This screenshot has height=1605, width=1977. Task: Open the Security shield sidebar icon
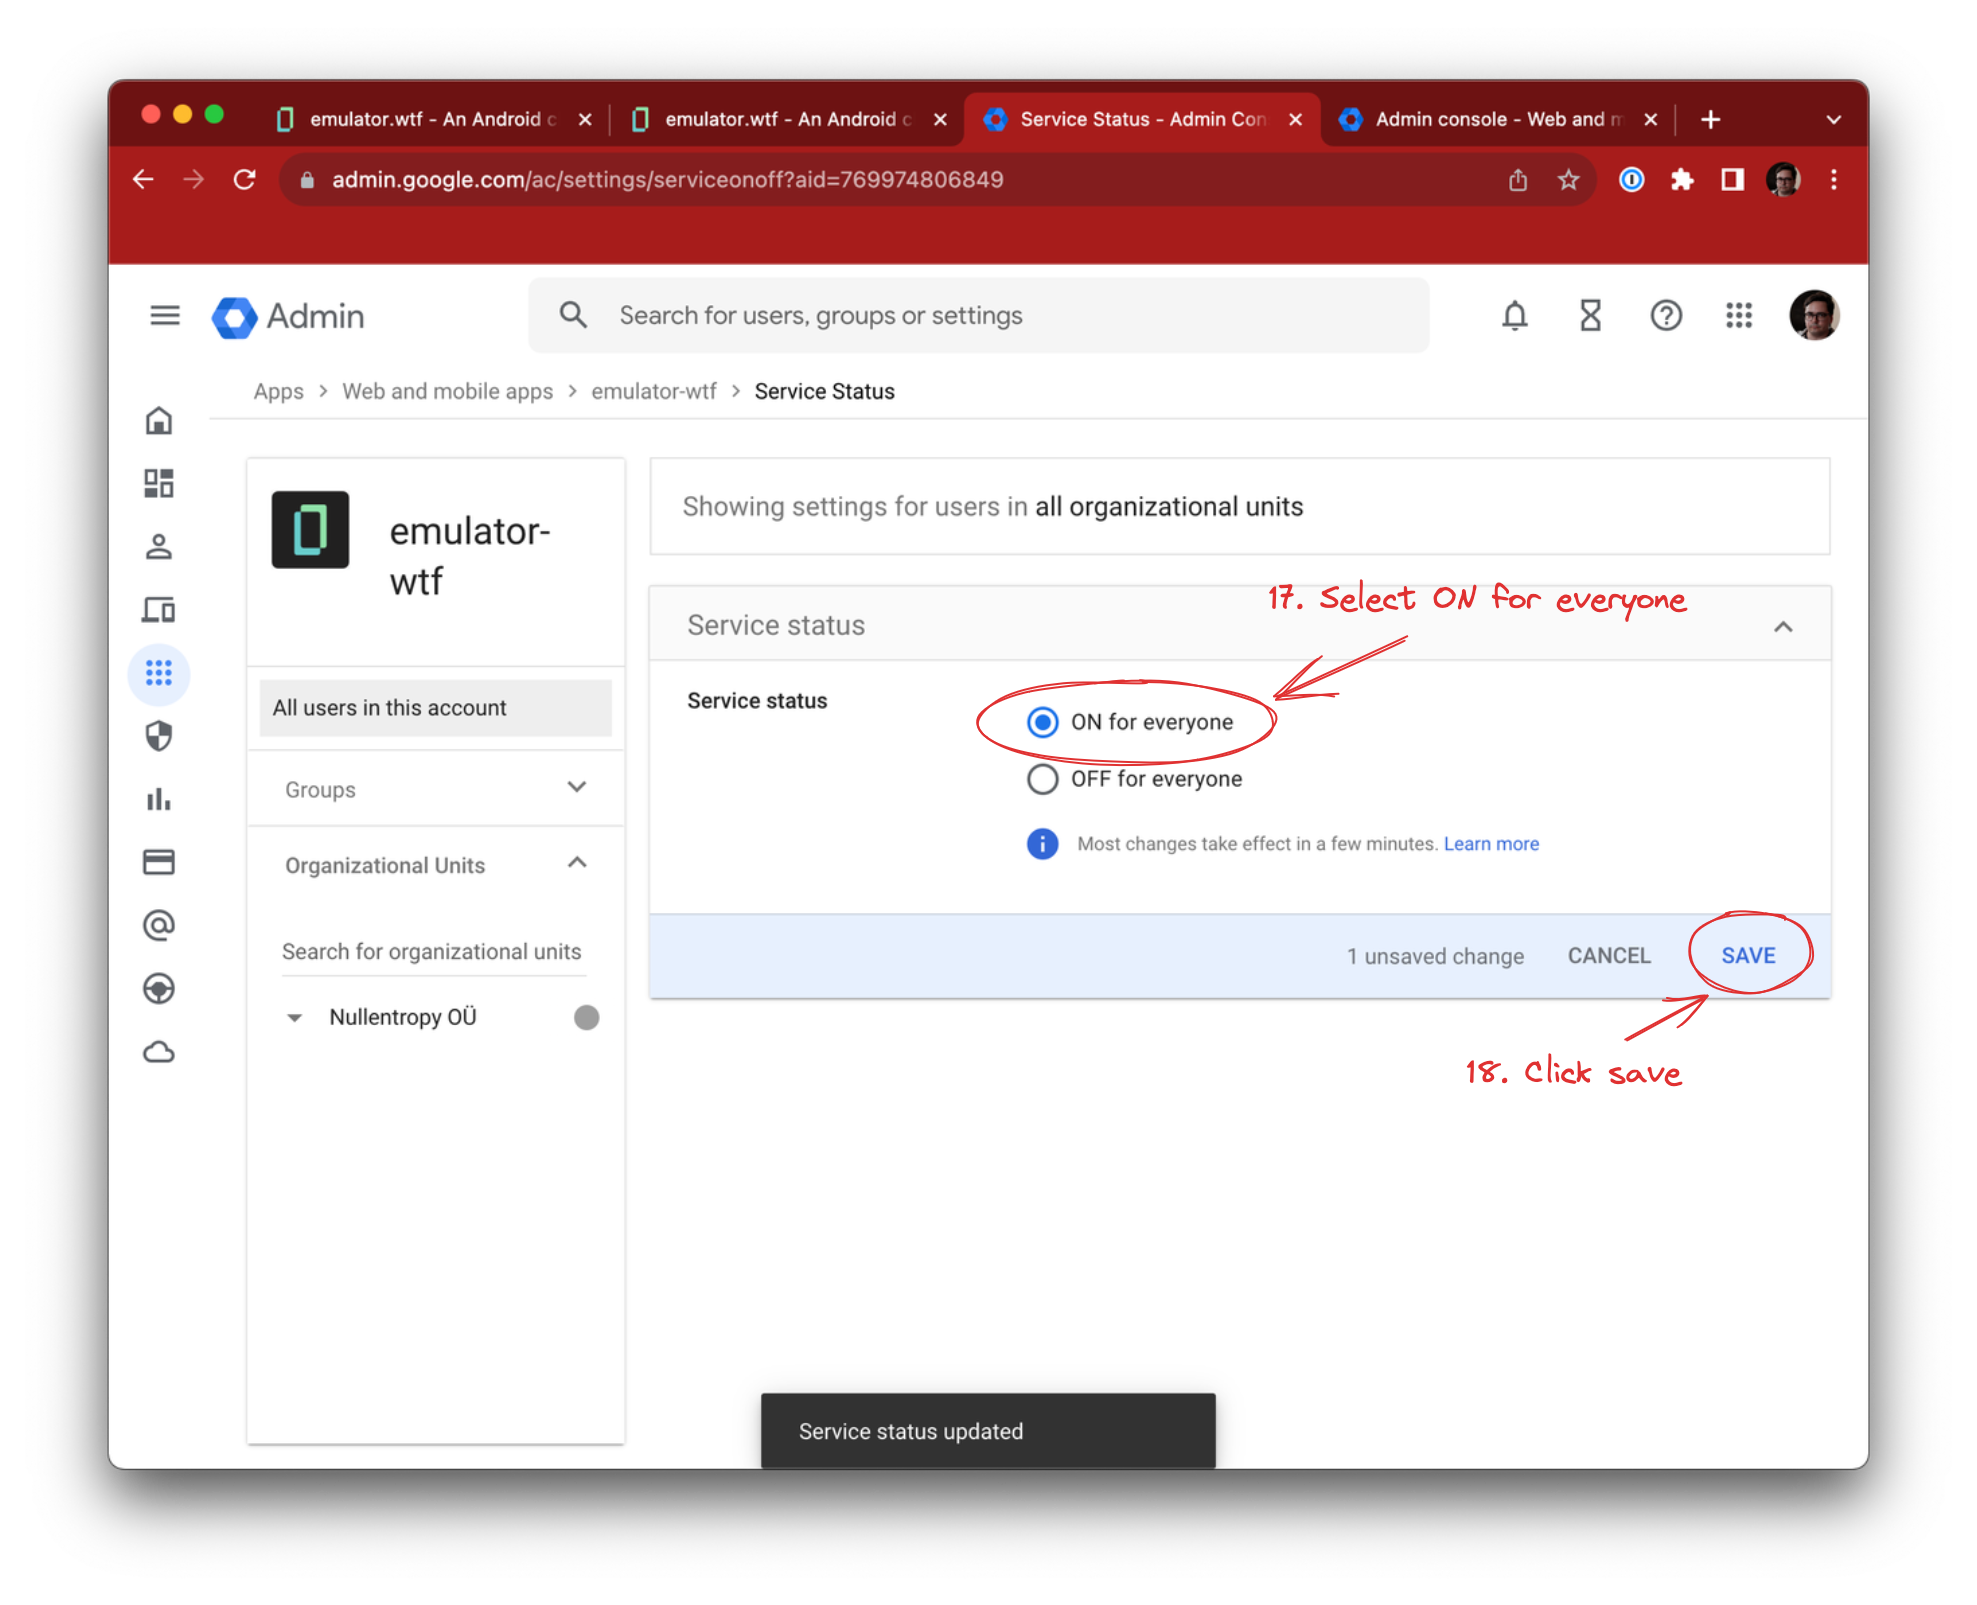coord(159,736)
